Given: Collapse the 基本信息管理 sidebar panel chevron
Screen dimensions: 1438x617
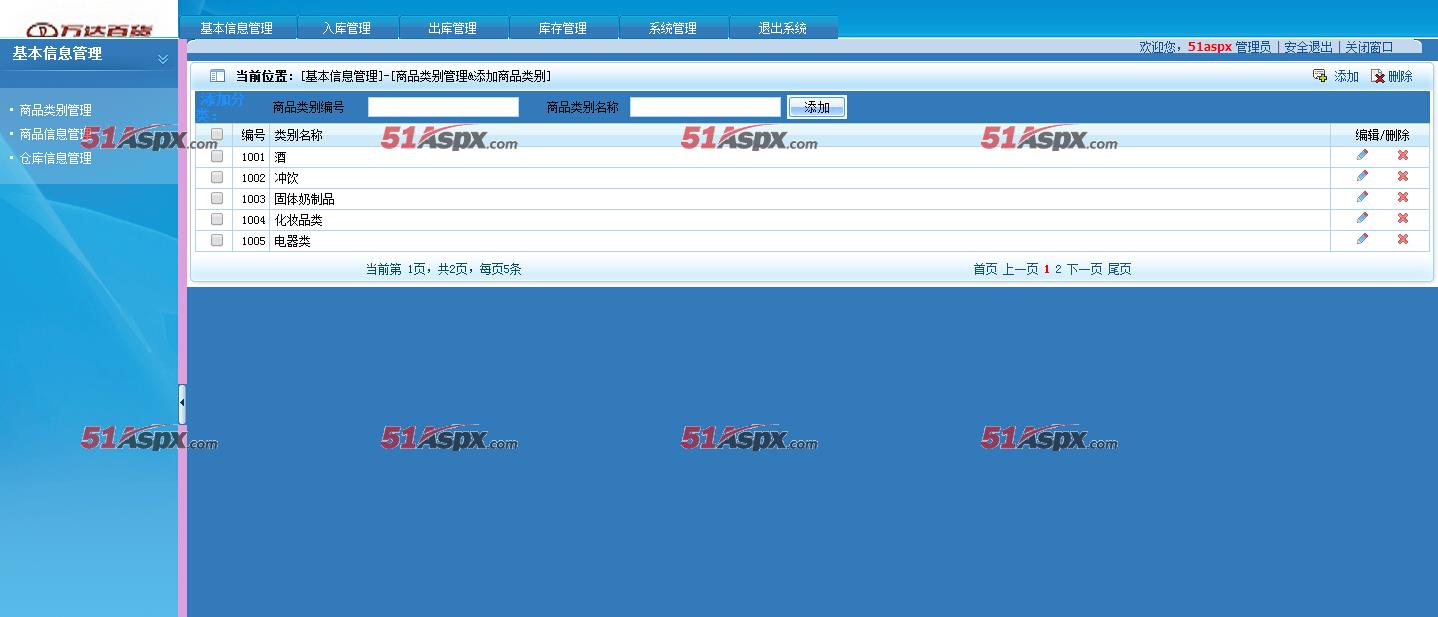Looking at the screenshot, I should 163,60.
